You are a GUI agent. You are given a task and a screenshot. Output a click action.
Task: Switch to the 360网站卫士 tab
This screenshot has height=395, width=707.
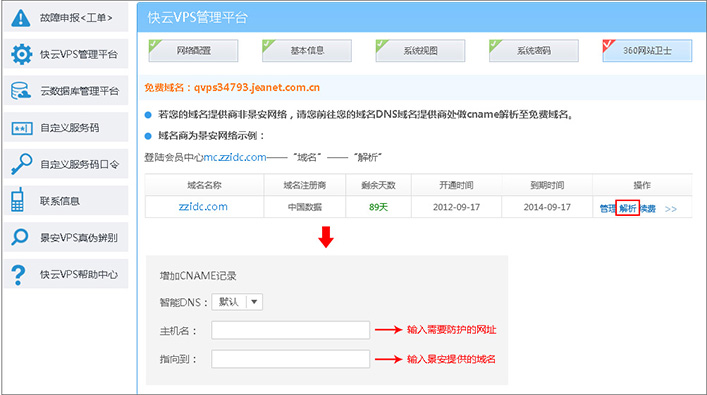(647, 51)
